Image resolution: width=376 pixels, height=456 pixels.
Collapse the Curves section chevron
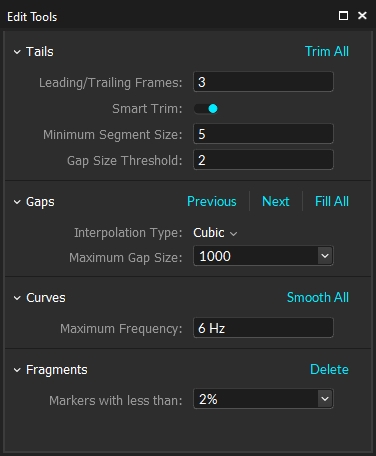pos(17,298)
